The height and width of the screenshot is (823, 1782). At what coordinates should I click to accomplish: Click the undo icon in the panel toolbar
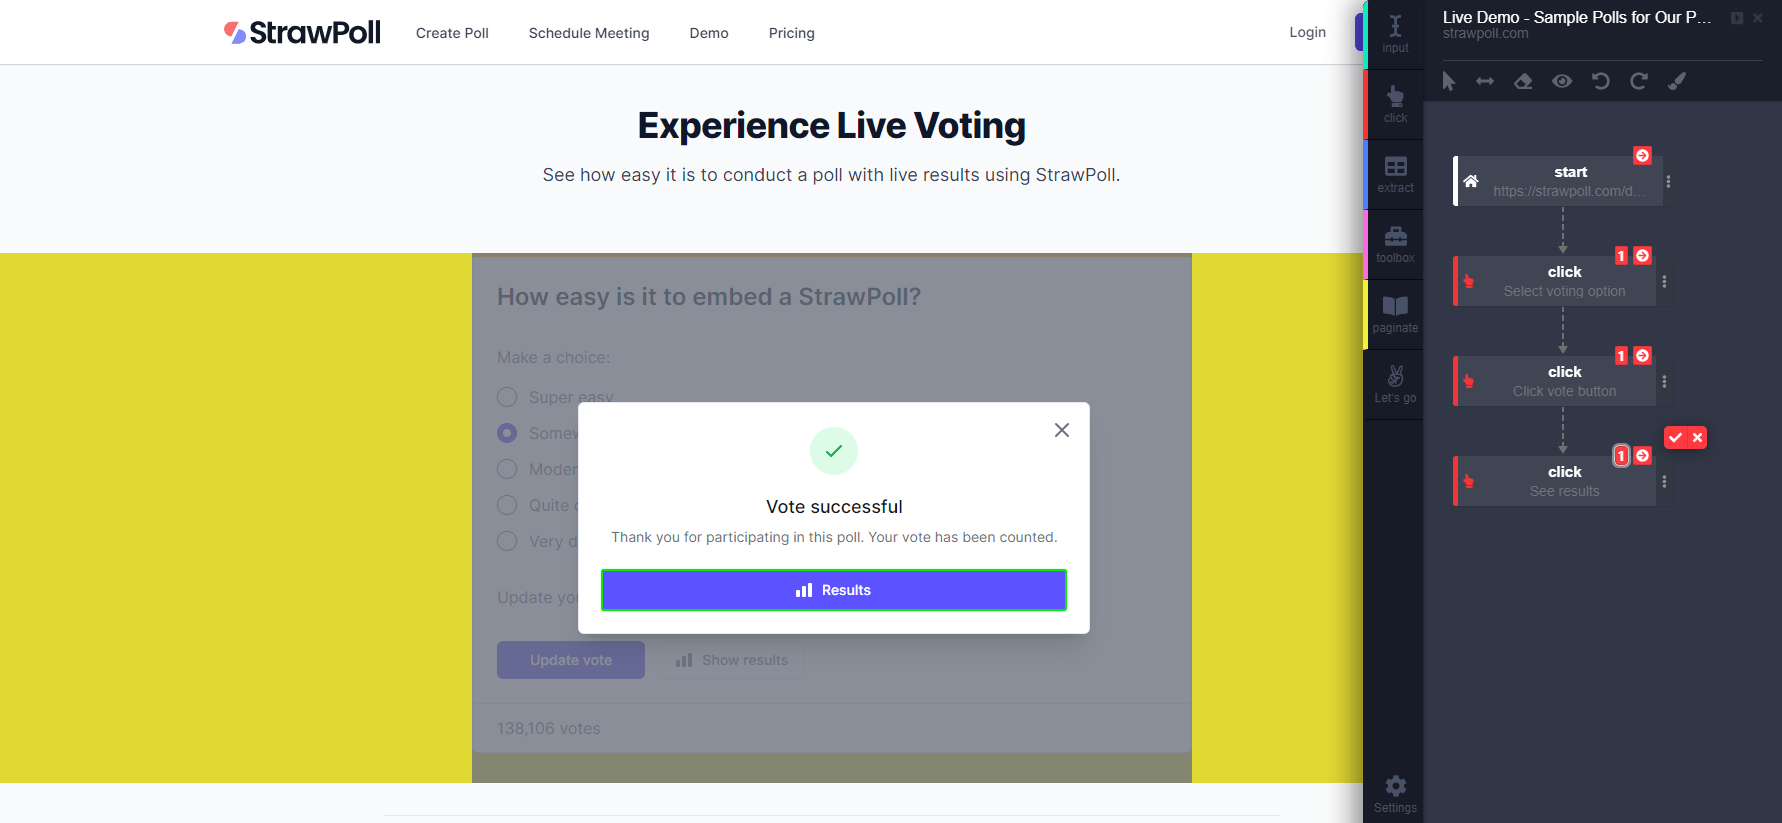coord(1600,81)
